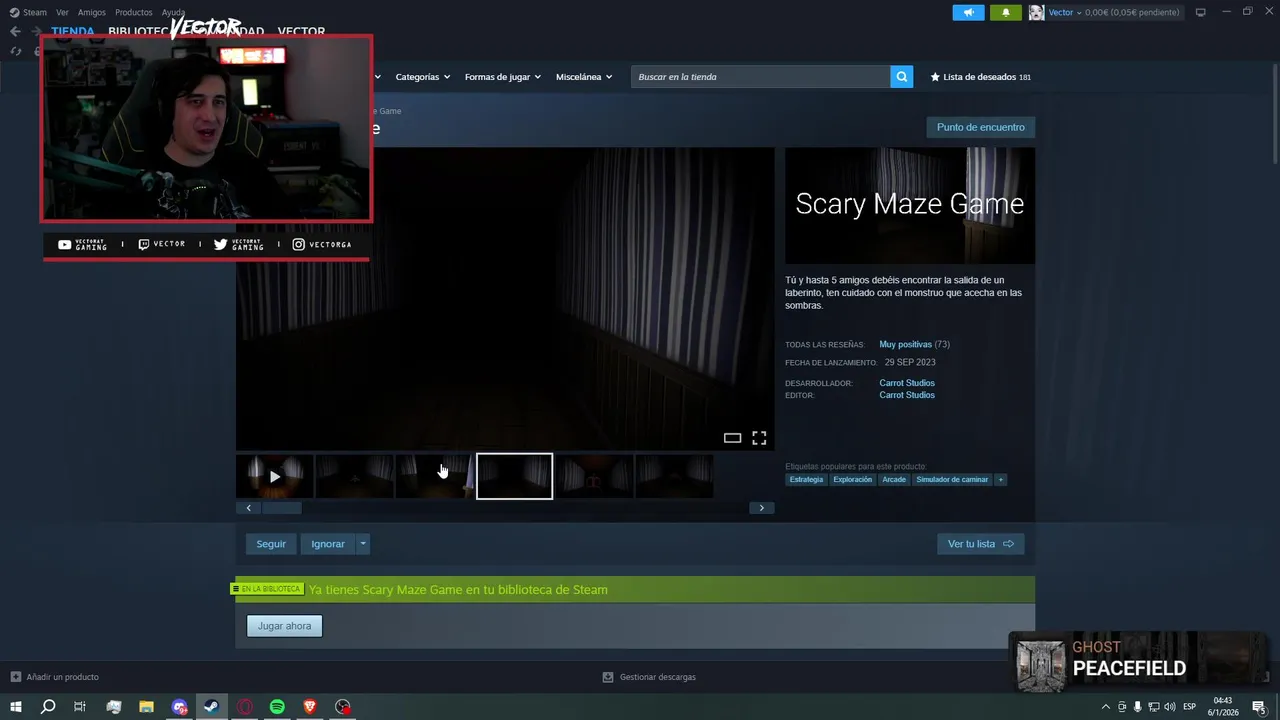The image size is (1280, 720).
Task: Open the green notifications bell
Action: coord(1005,12)
